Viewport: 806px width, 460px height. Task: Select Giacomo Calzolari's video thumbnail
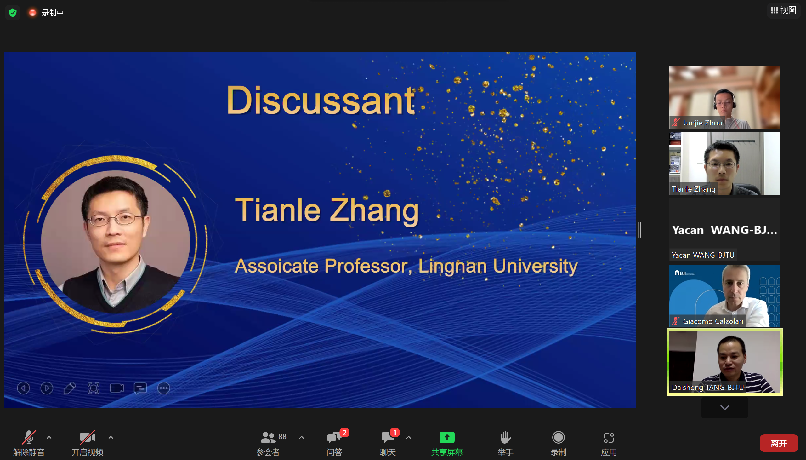[x=724, y=296]
